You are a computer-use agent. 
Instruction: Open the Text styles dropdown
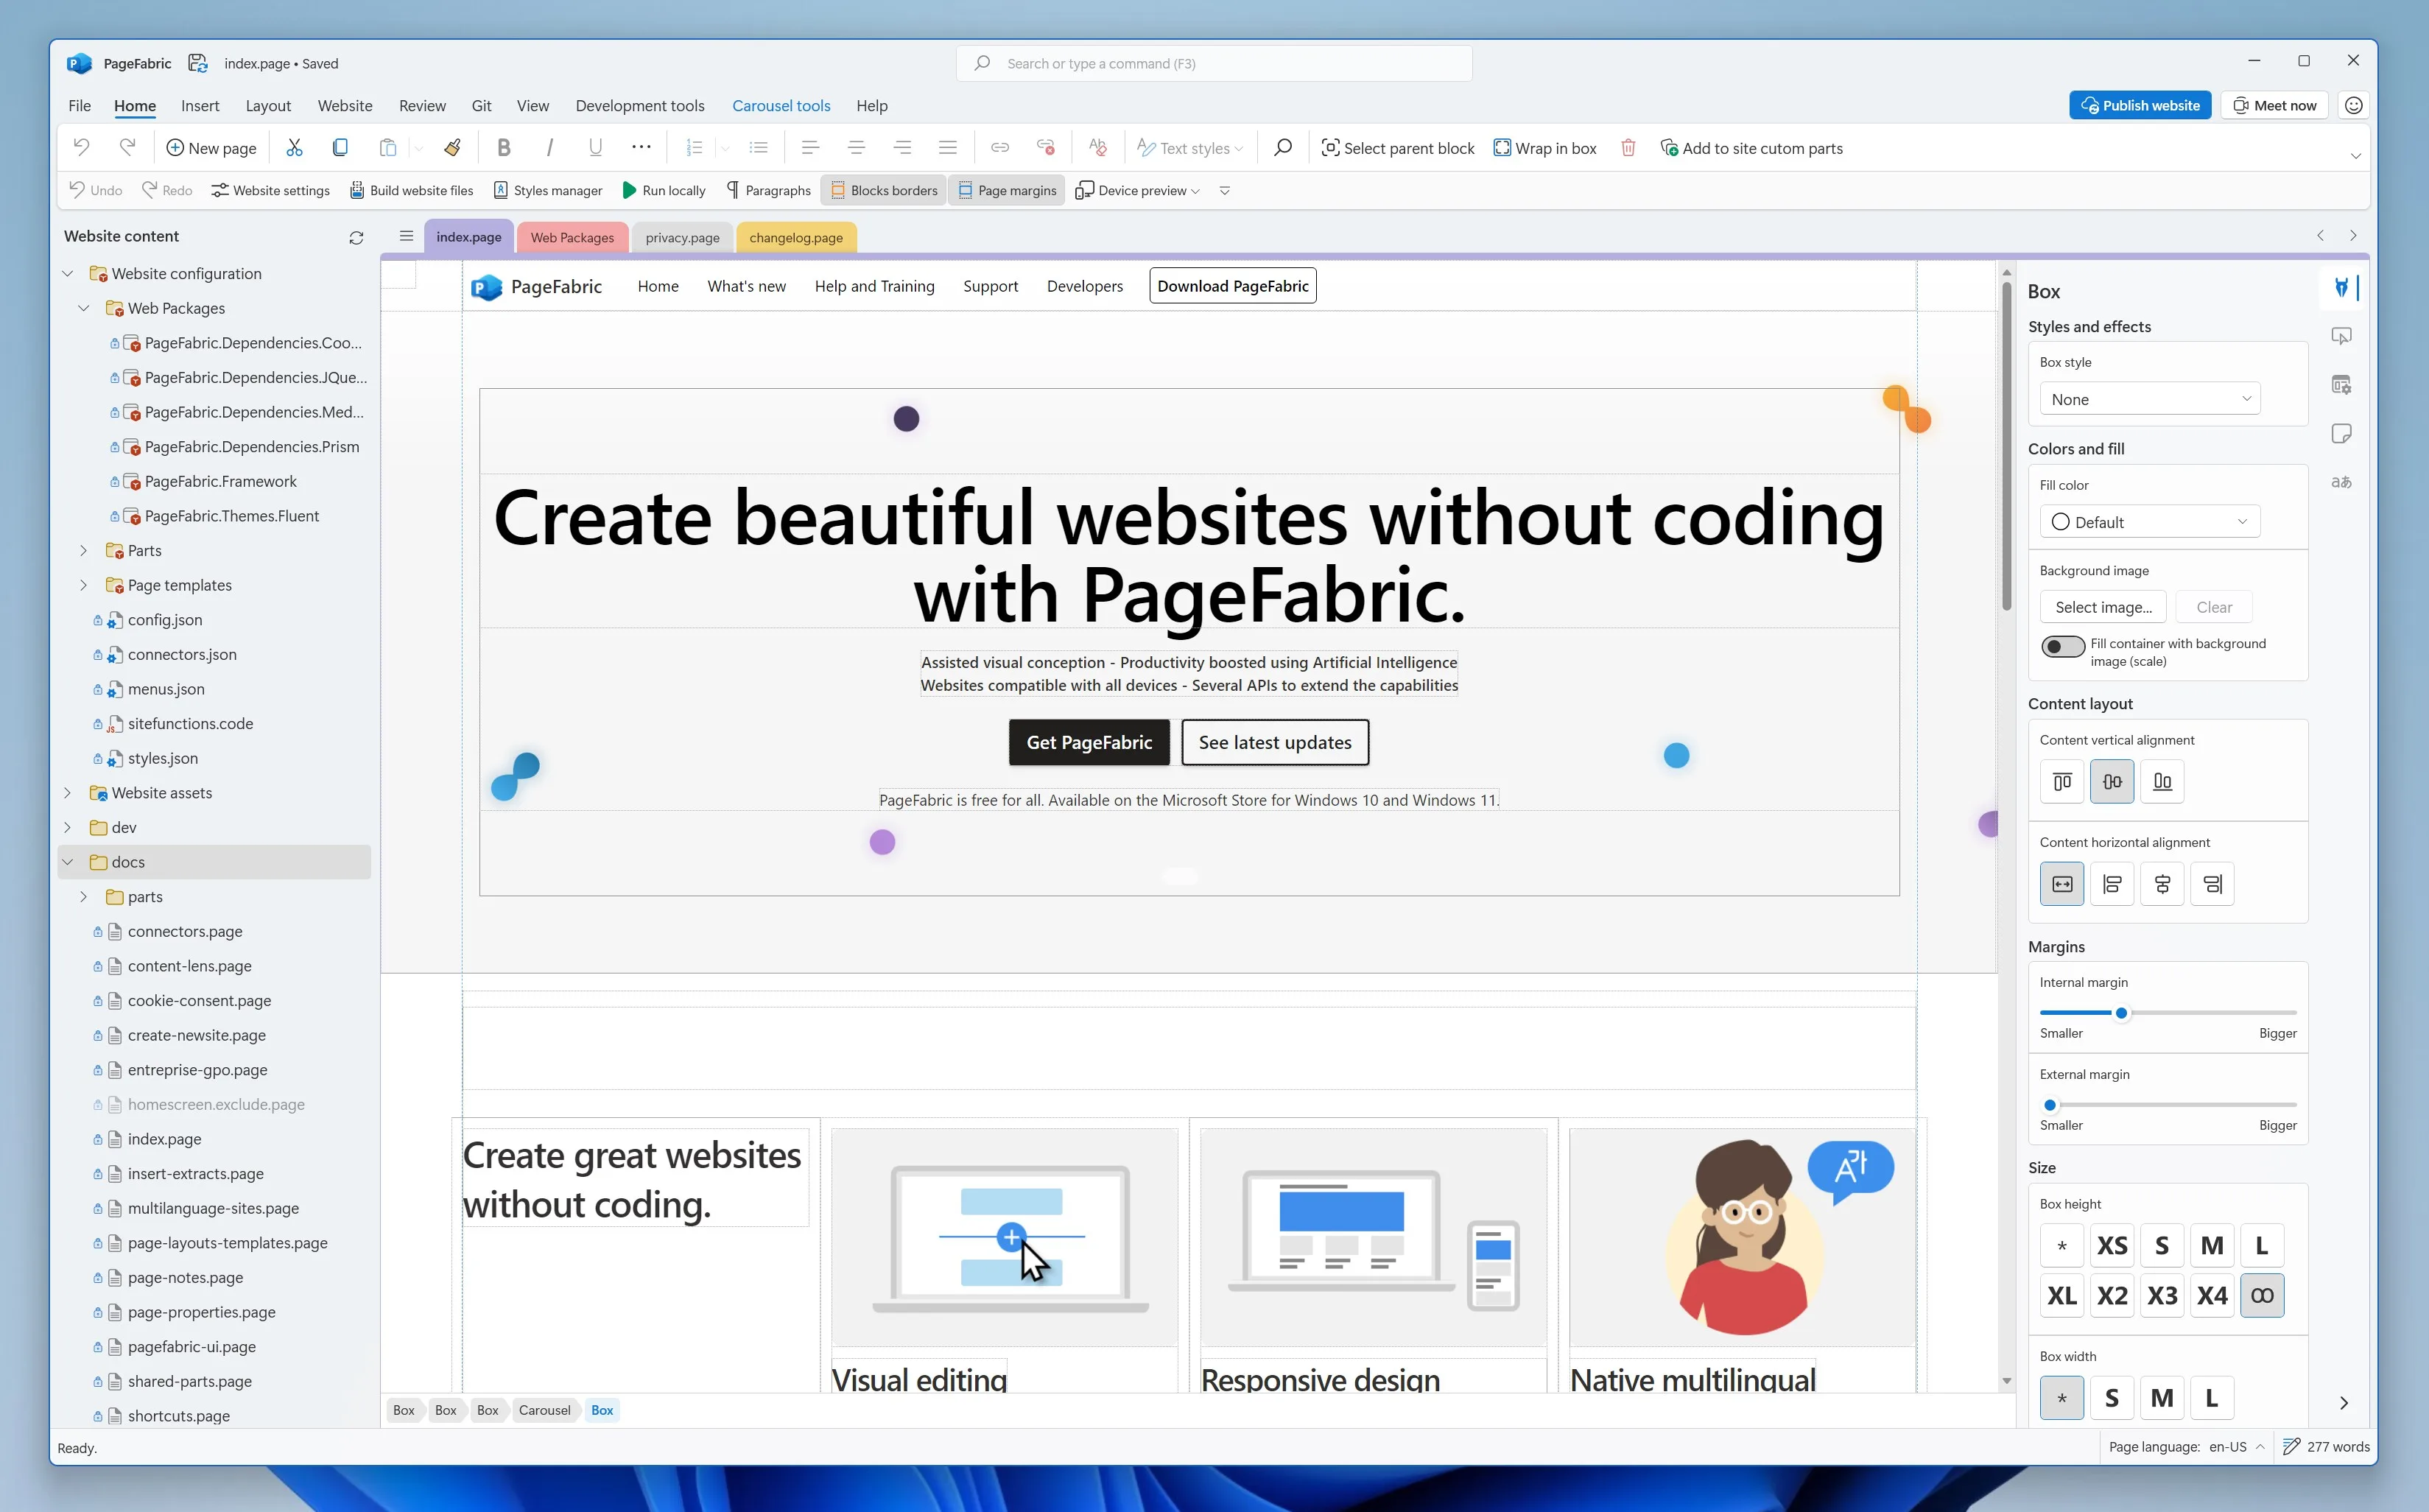pos(1189,147)
